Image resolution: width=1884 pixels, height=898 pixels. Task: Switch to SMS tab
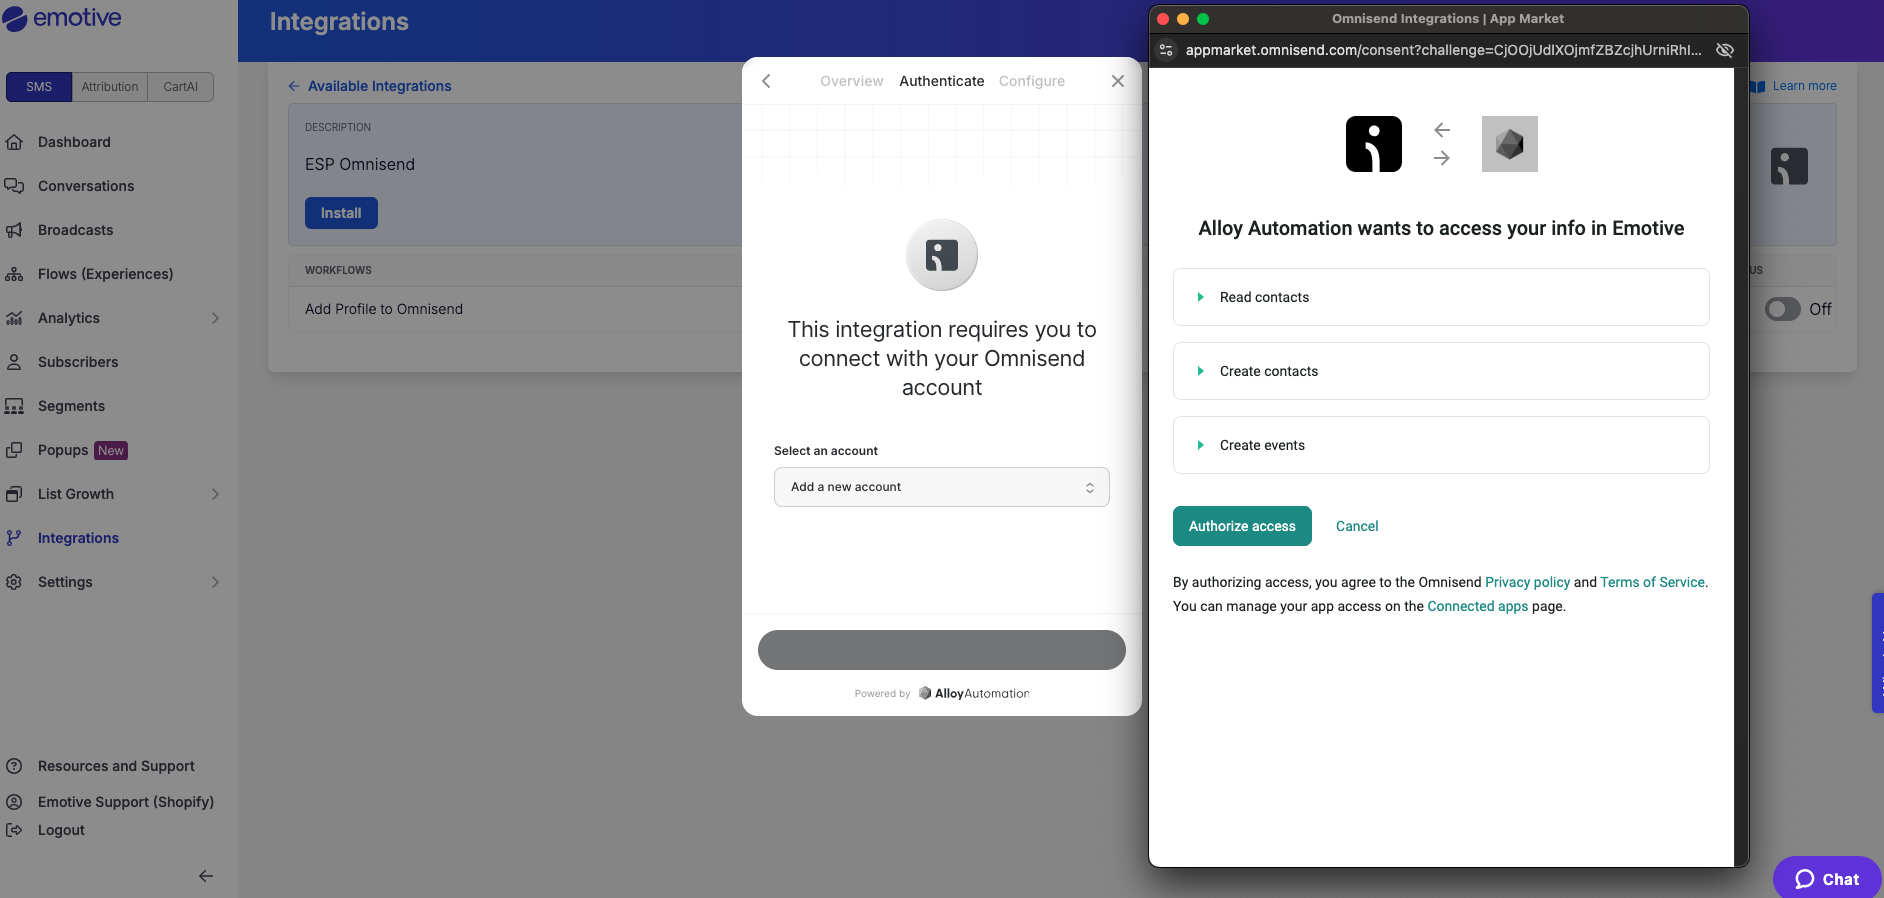[x=39, y=87]
